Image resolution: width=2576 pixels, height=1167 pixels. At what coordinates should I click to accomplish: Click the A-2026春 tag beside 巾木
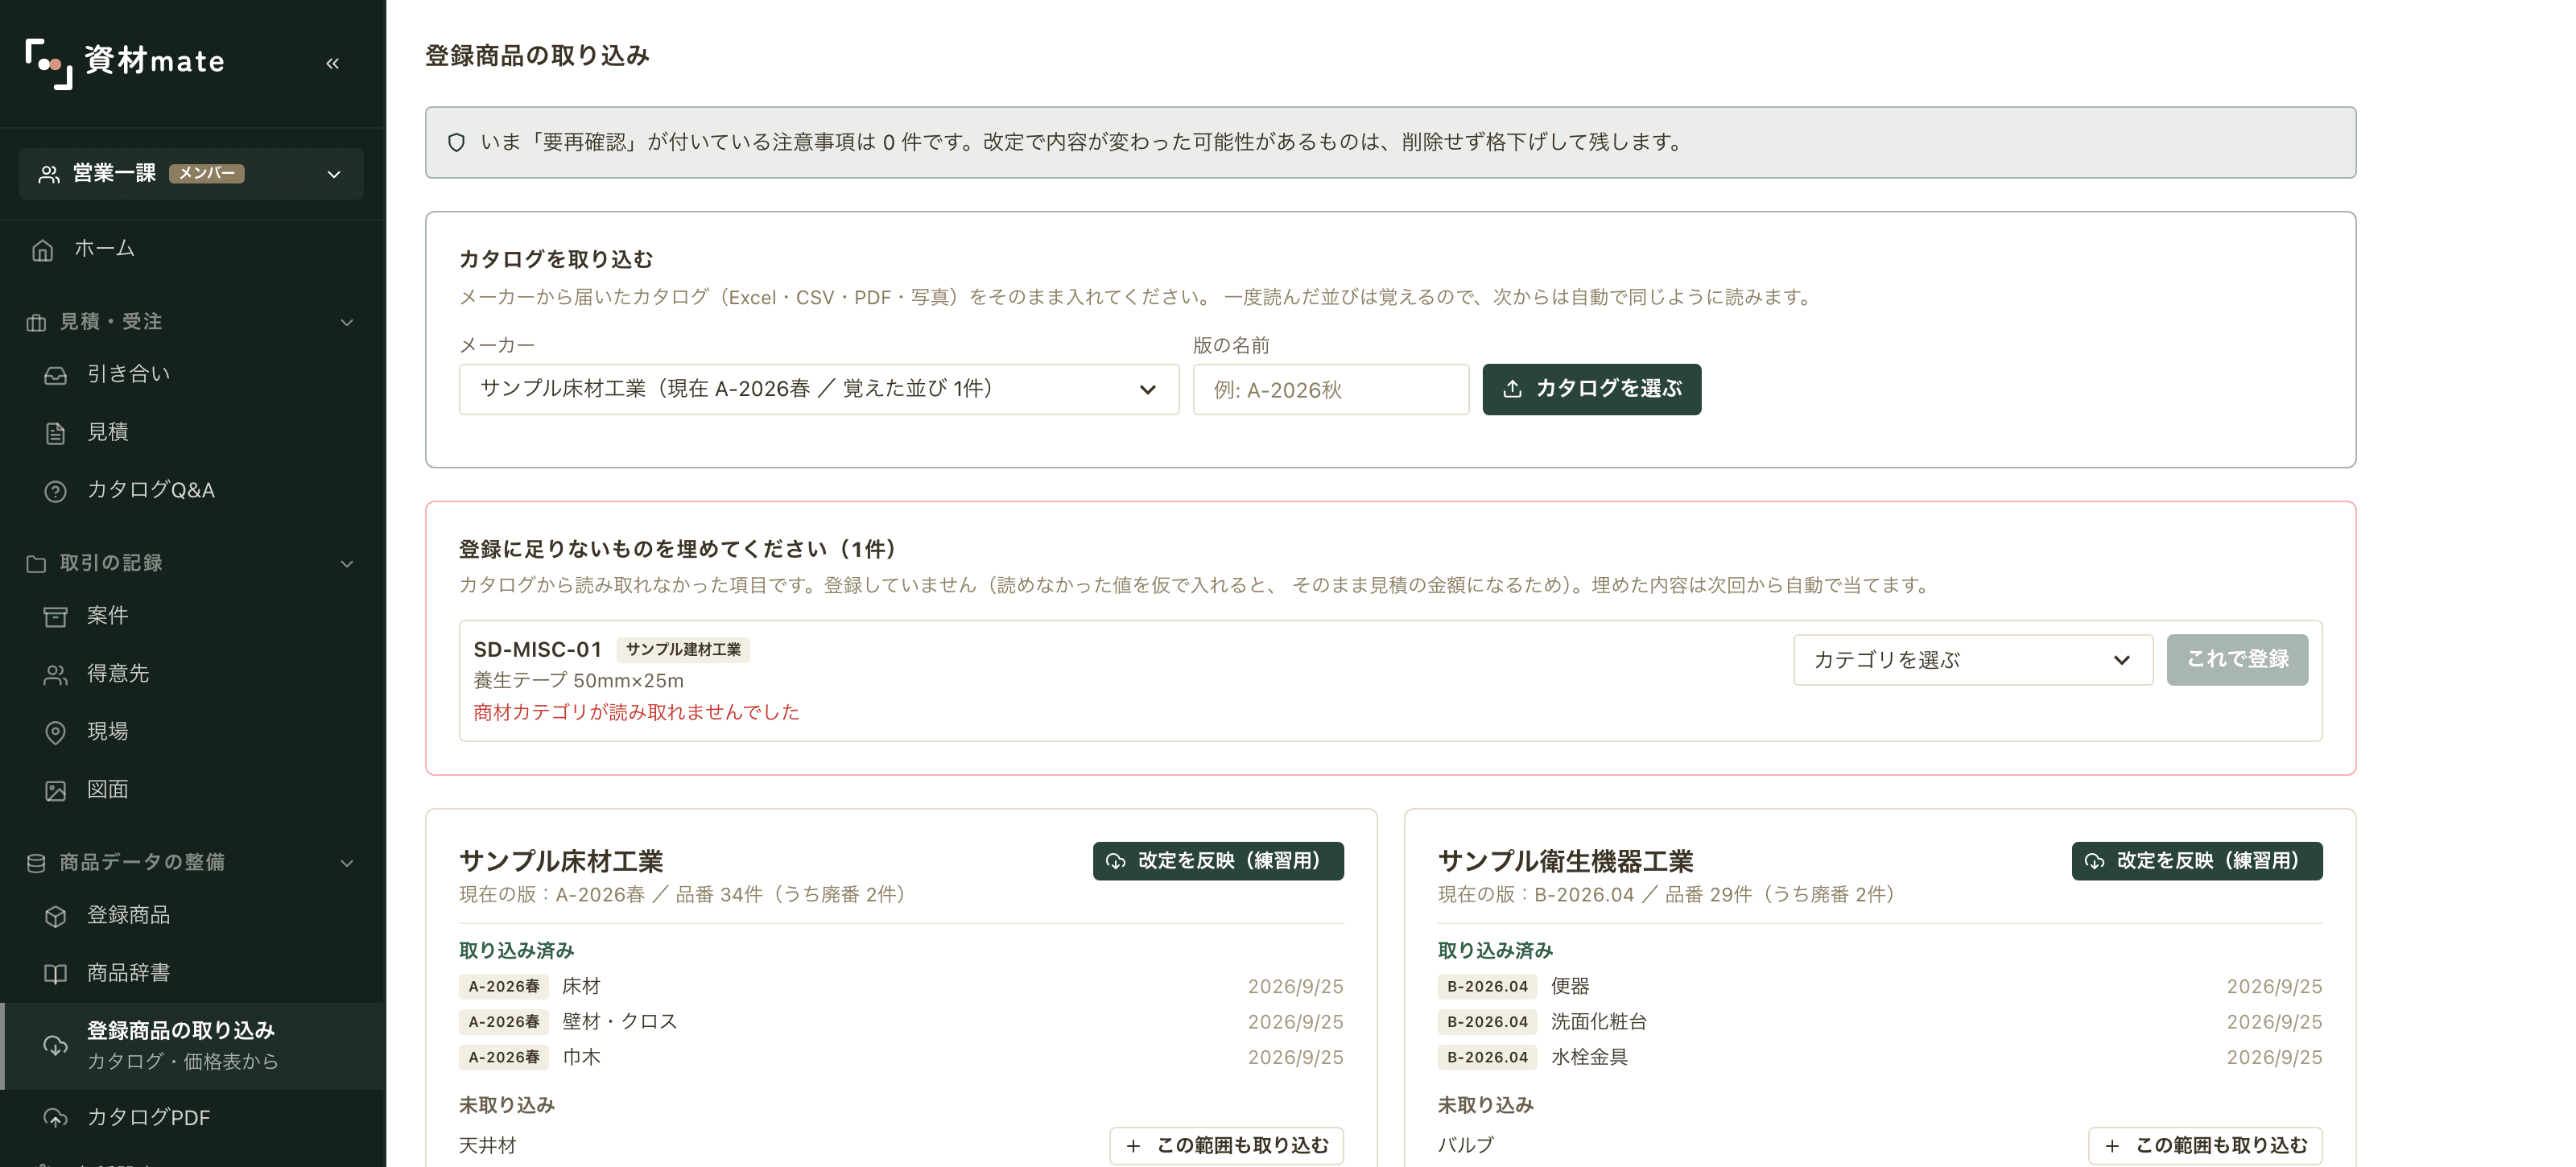pyautogui.click(x=504, y=1058)
